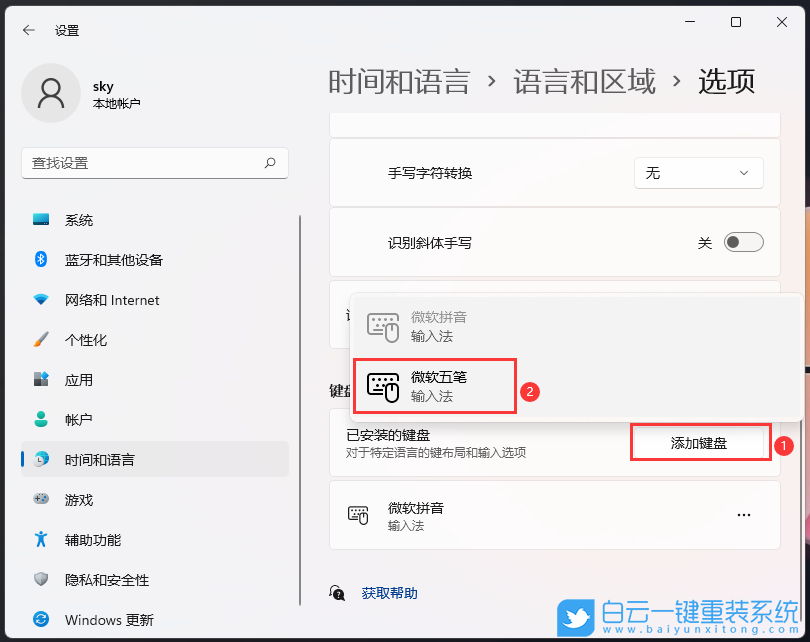
Task: Open more options for 微软拼音 input method
Action: click(x=743, y=514)
